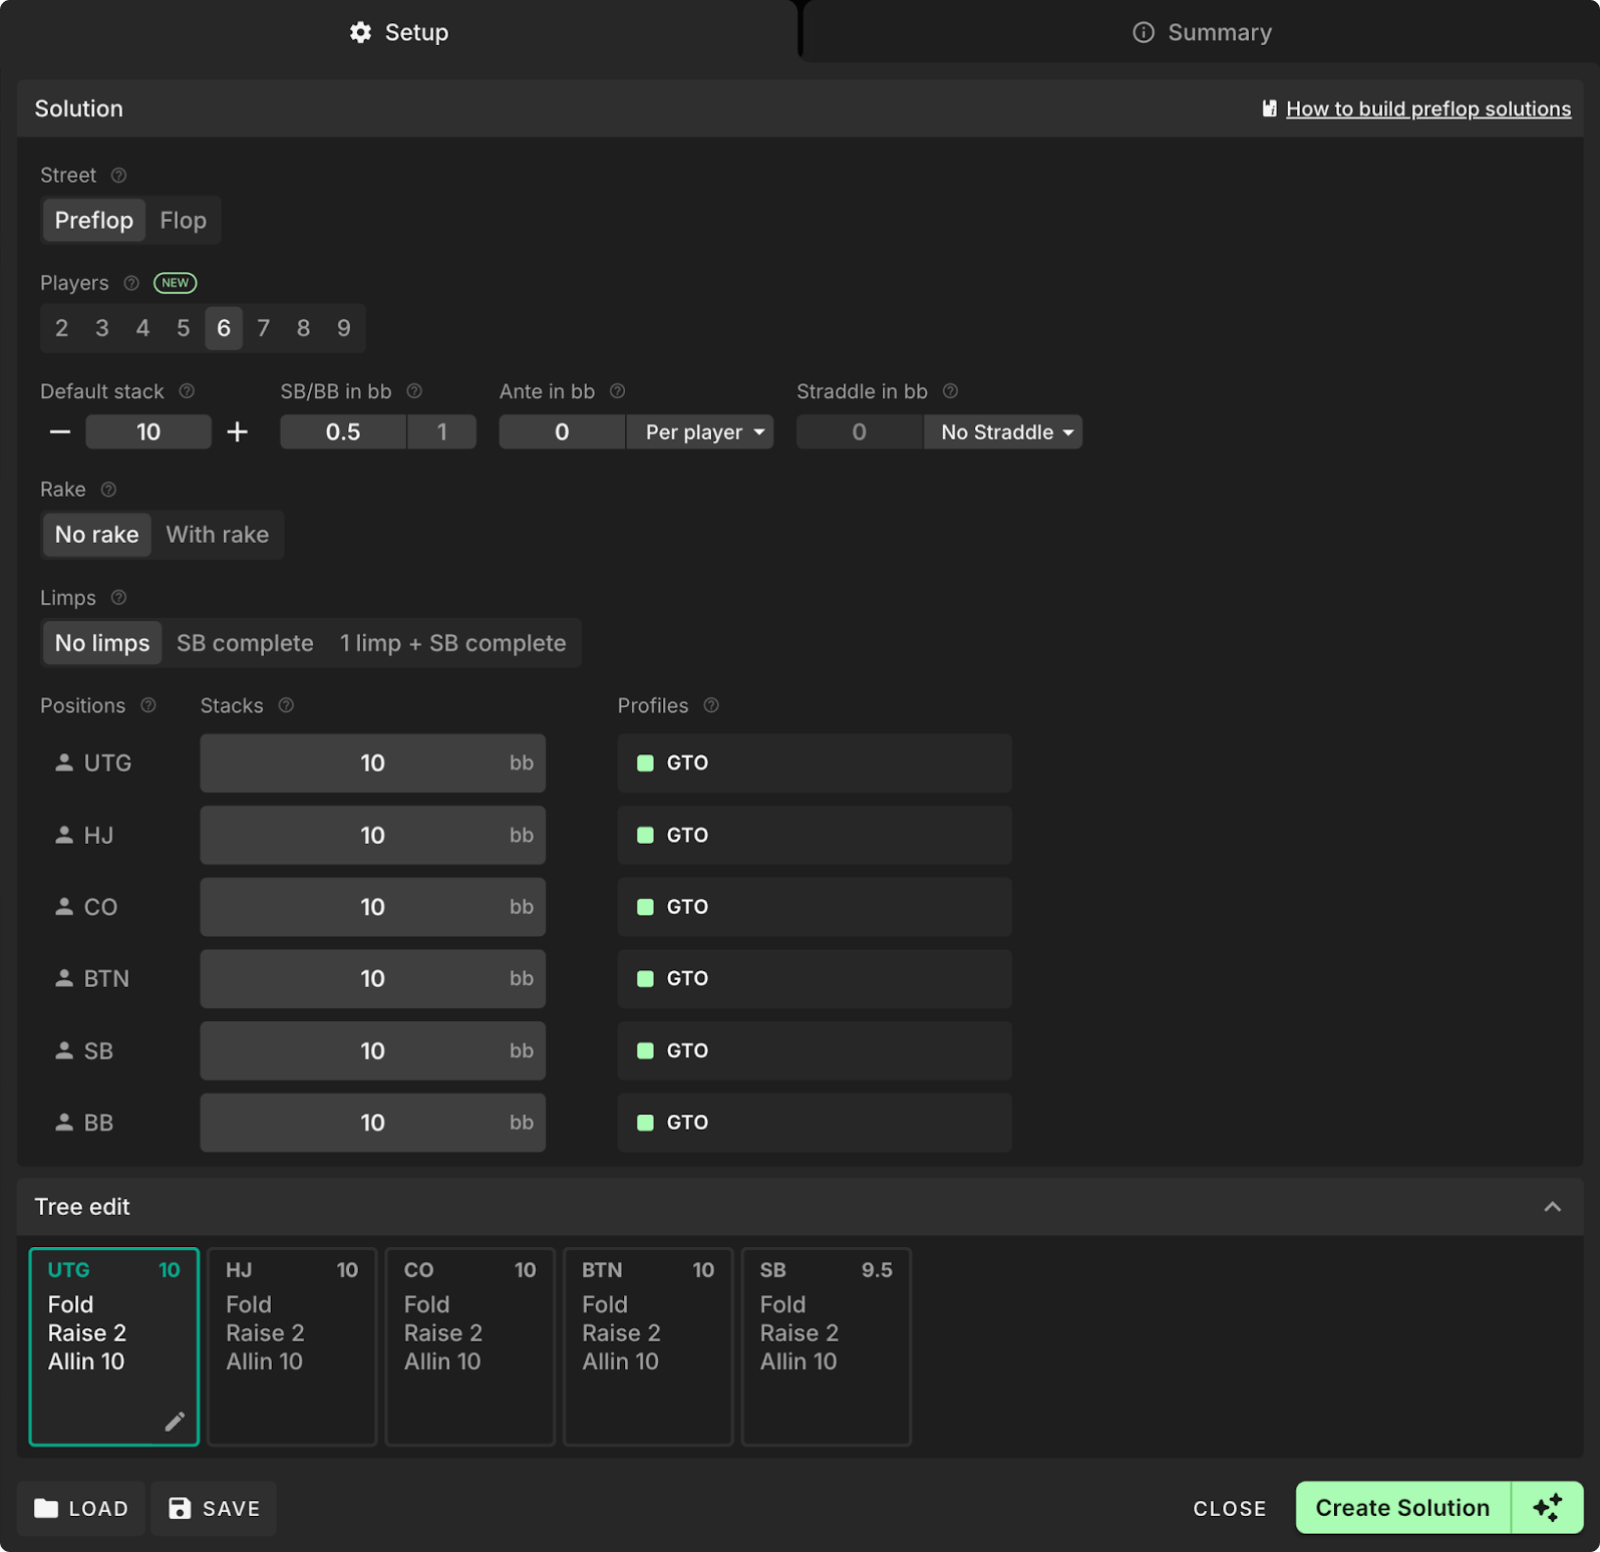Click the pencil edit icon on UTG card

175,1421
